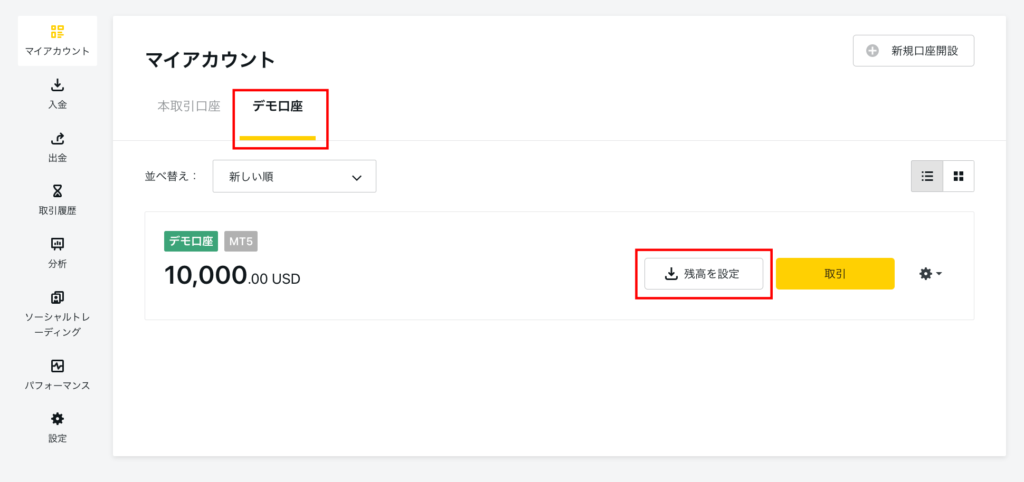Click the yellow 取引 button
The height and width of the screenshot is (482, 1024).
coord(835,274)
